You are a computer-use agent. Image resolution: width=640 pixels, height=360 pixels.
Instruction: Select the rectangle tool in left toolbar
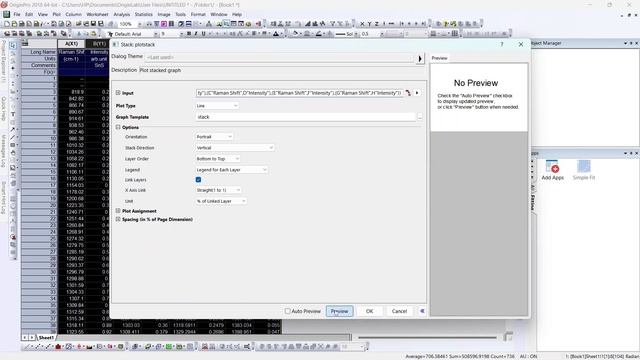[x=13, y=145]
